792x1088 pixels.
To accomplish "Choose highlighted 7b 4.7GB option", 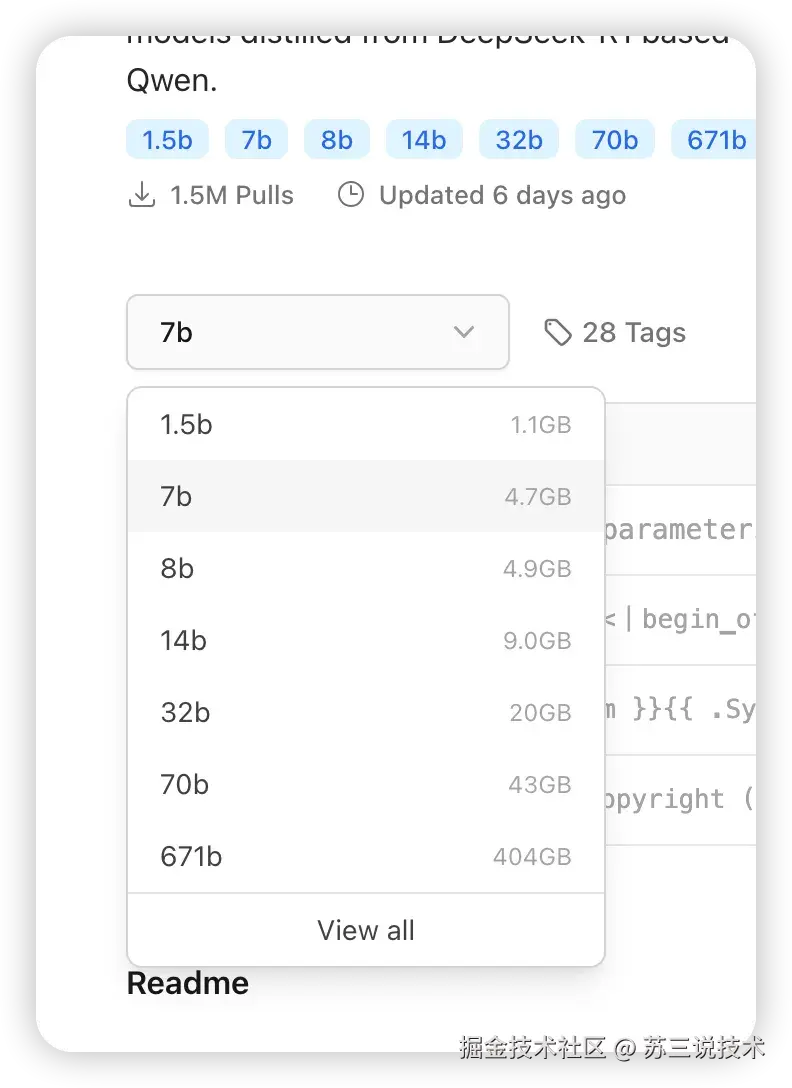I will tap(366, 496).
